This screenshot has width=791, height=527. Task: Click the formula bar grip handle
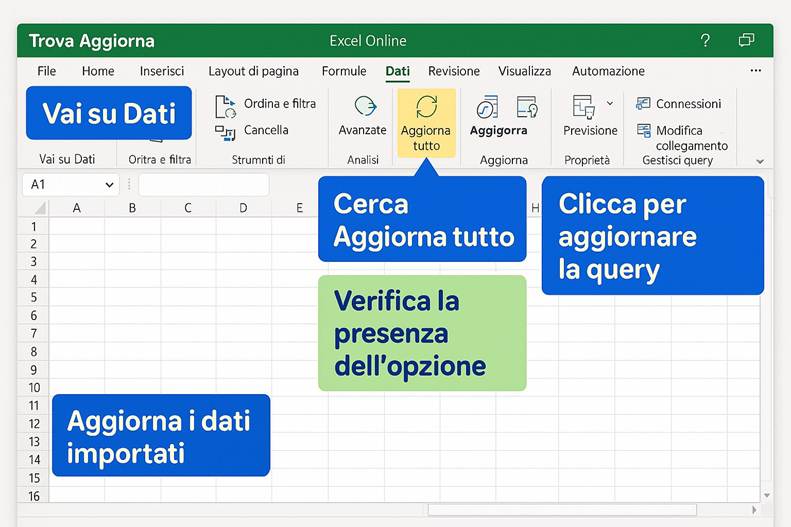129,185
